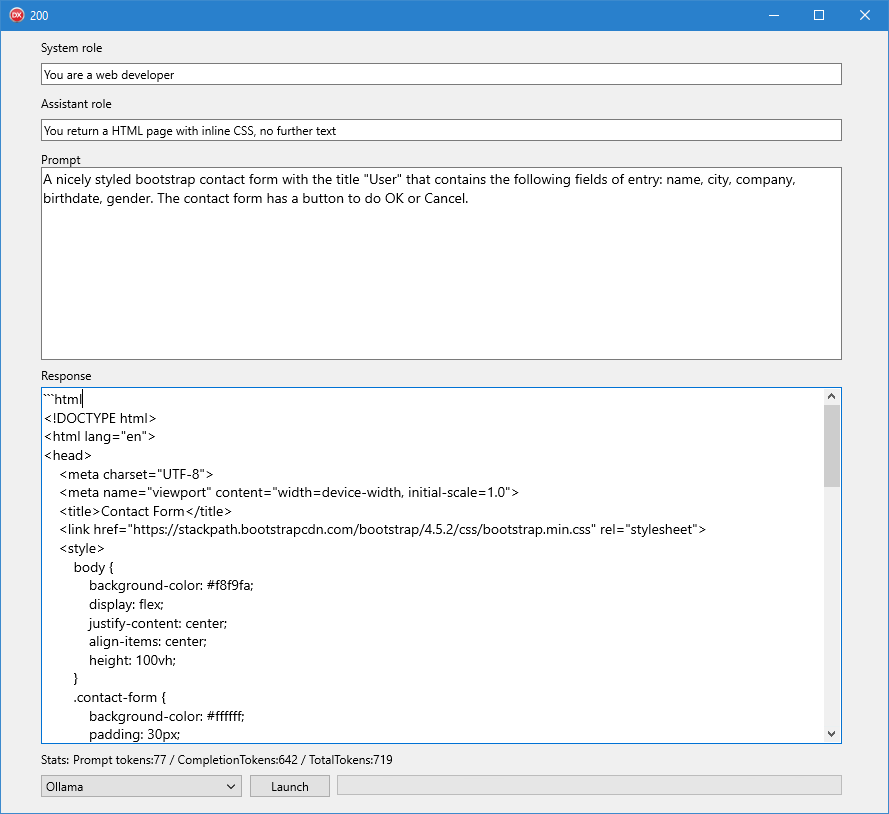Click the 'height: 100vh;' line
The image size is (889, 814).
133,660
